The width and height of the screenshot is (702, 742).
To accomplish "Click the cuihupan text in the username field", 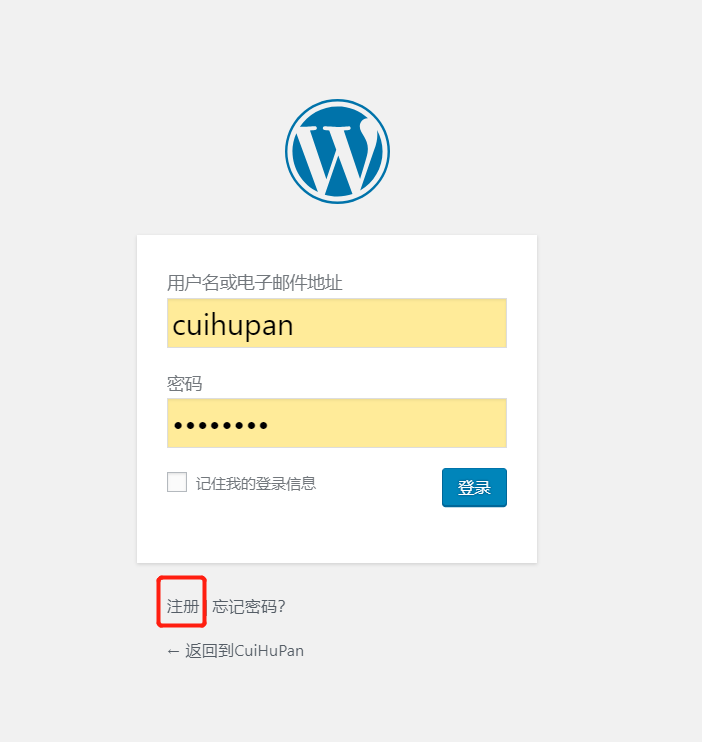I will coord(233,326).
